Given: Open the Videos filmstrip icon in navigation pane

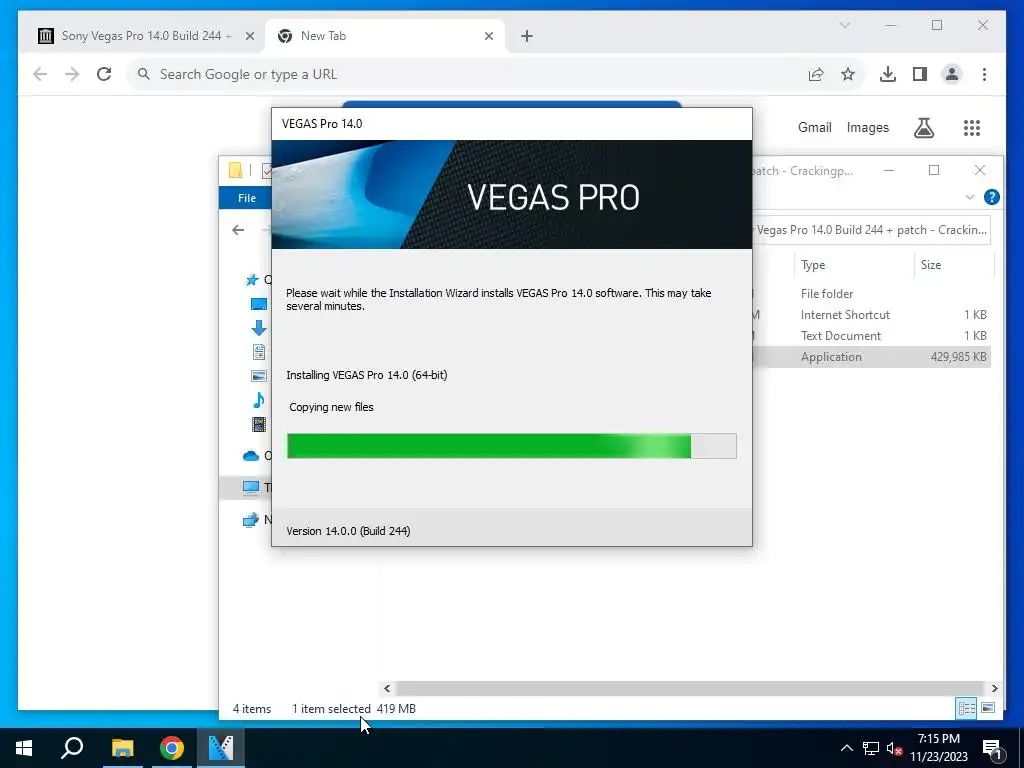Looking at the screenshot, I should click(259, 424).
